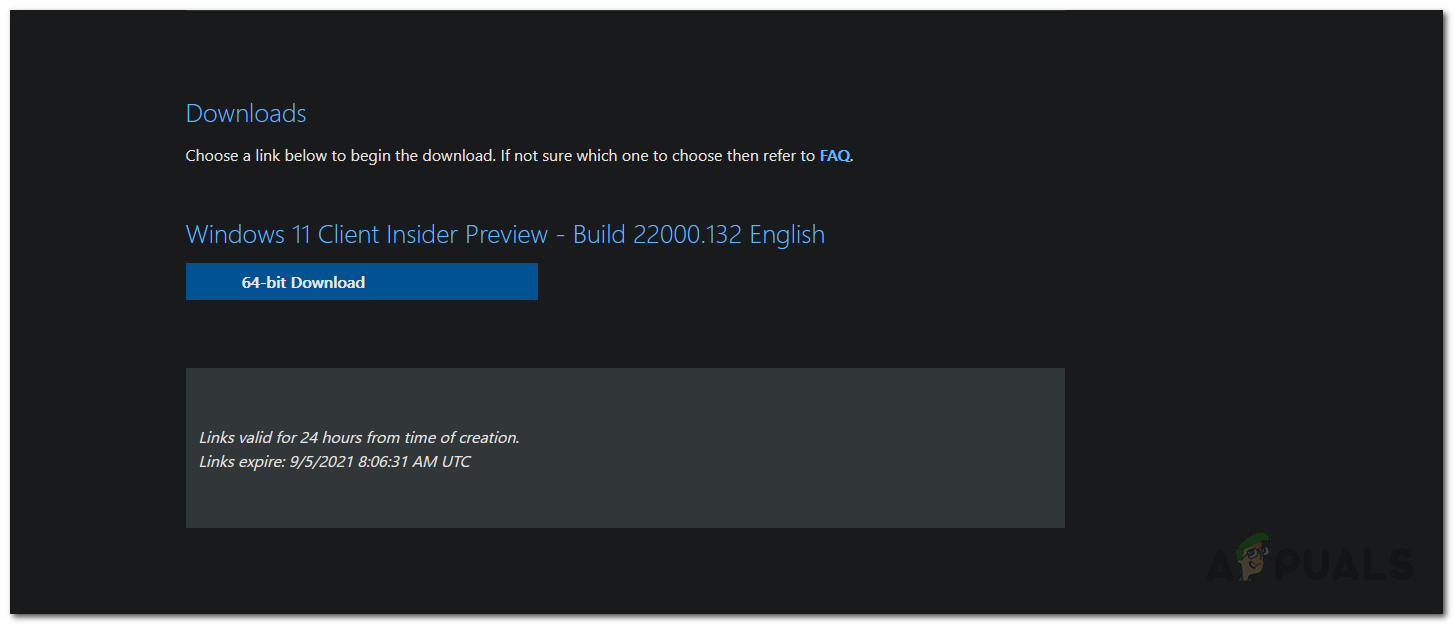Click the 9/5/2021 expiry date
The height and width of the screenshot is (625, 1454).
(323, 462)
